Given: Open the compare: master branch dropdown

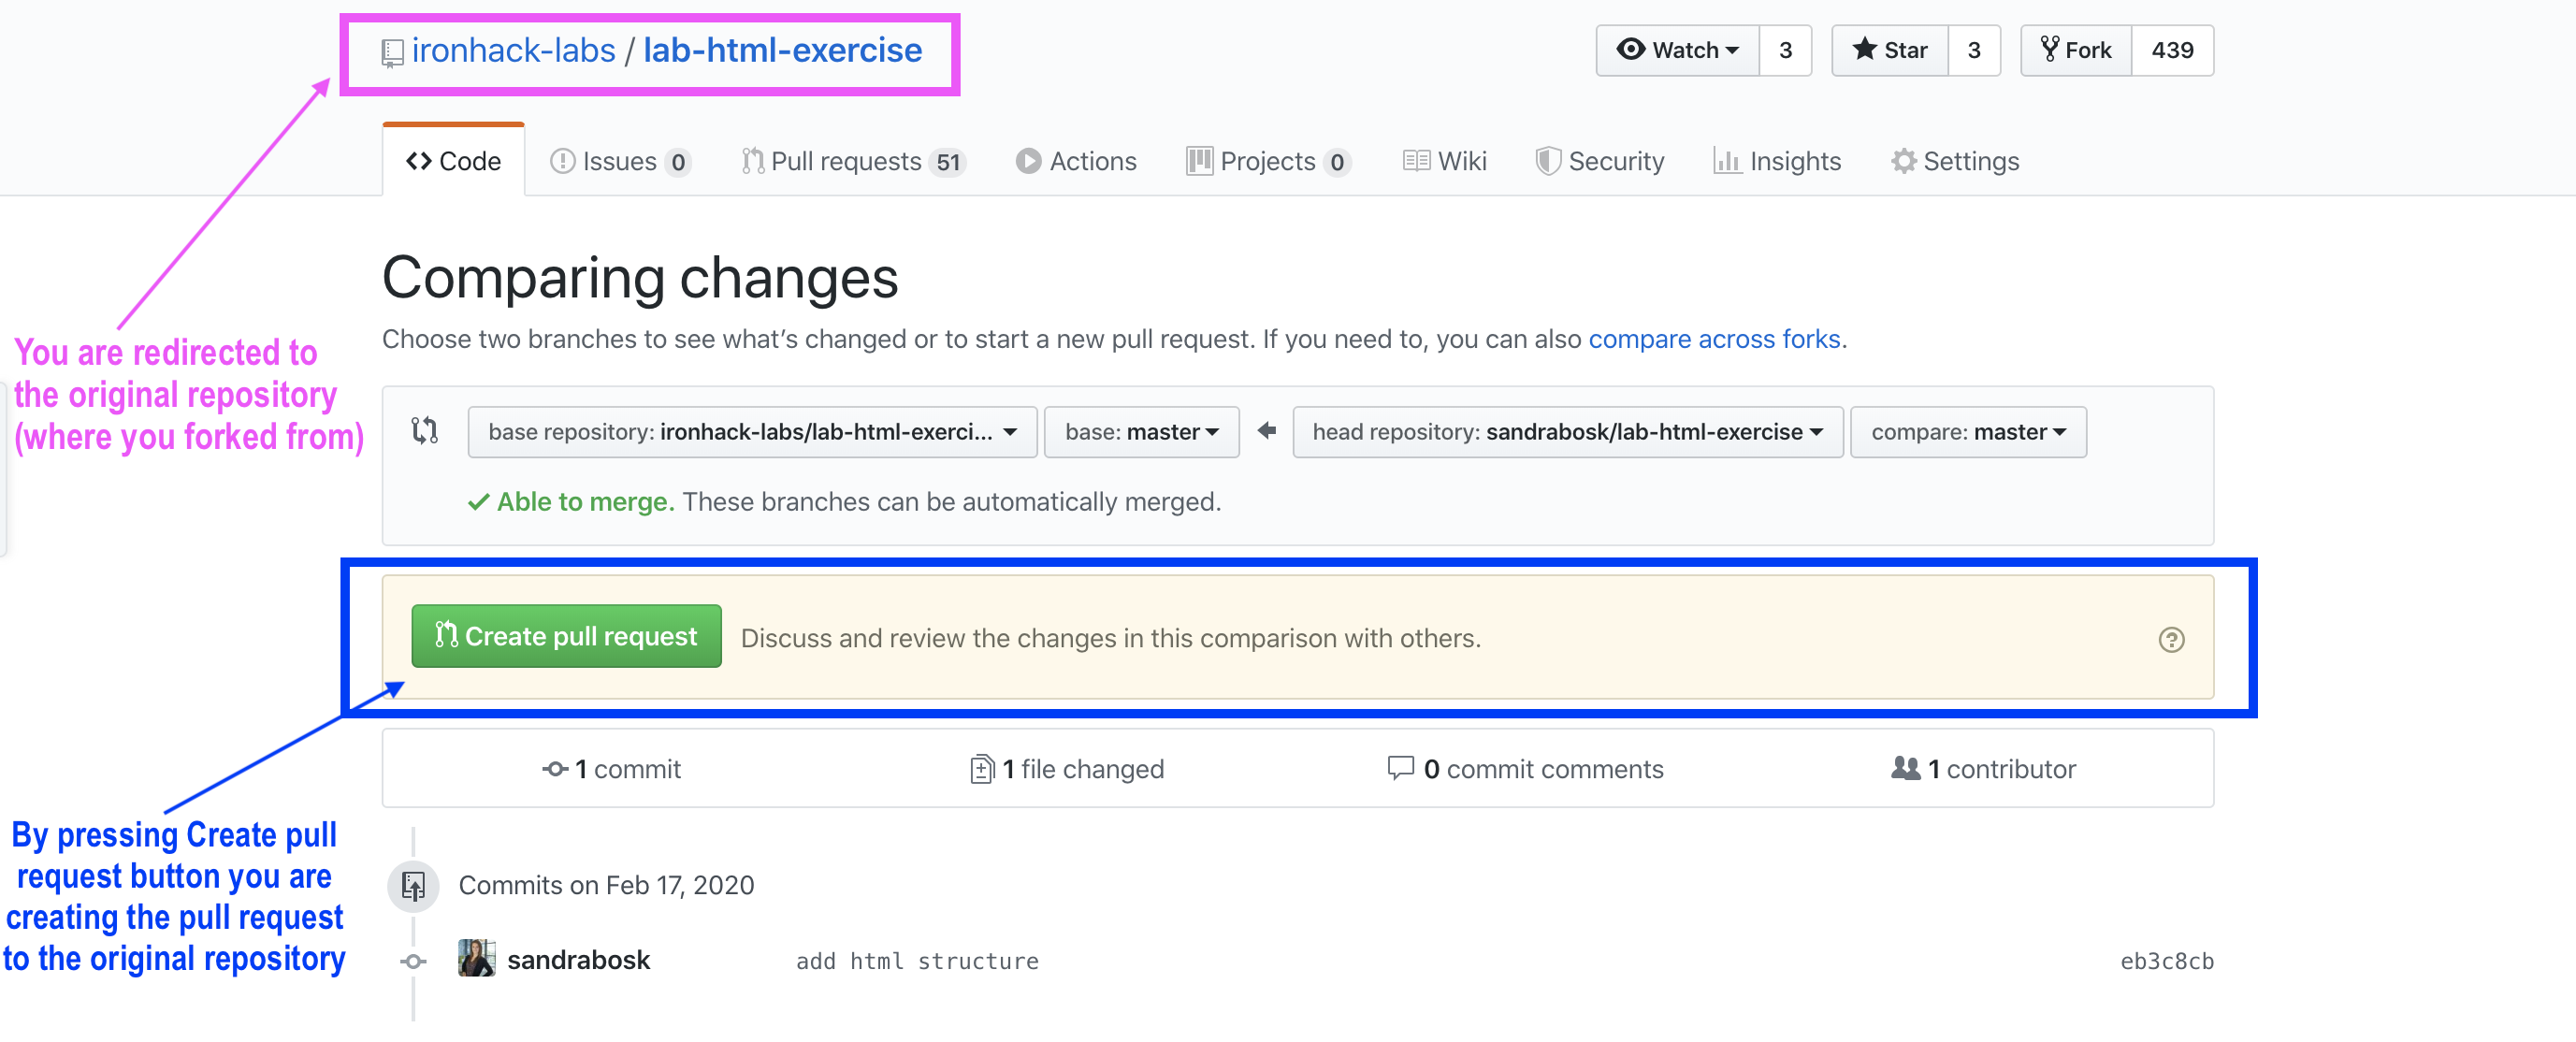Looking at the screenshot, I should [x=1968, y=432].
